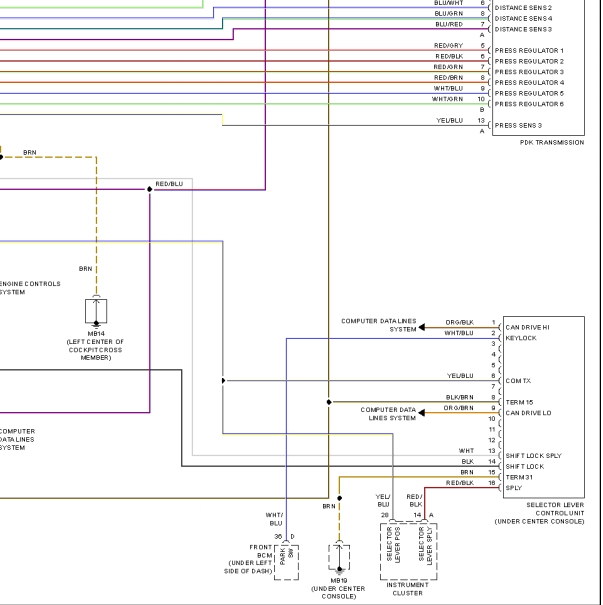This screenshot has height=605, width=603.
Task: Click the INSTRUMENT CLUSTER caption
Action: pos(407,589)
